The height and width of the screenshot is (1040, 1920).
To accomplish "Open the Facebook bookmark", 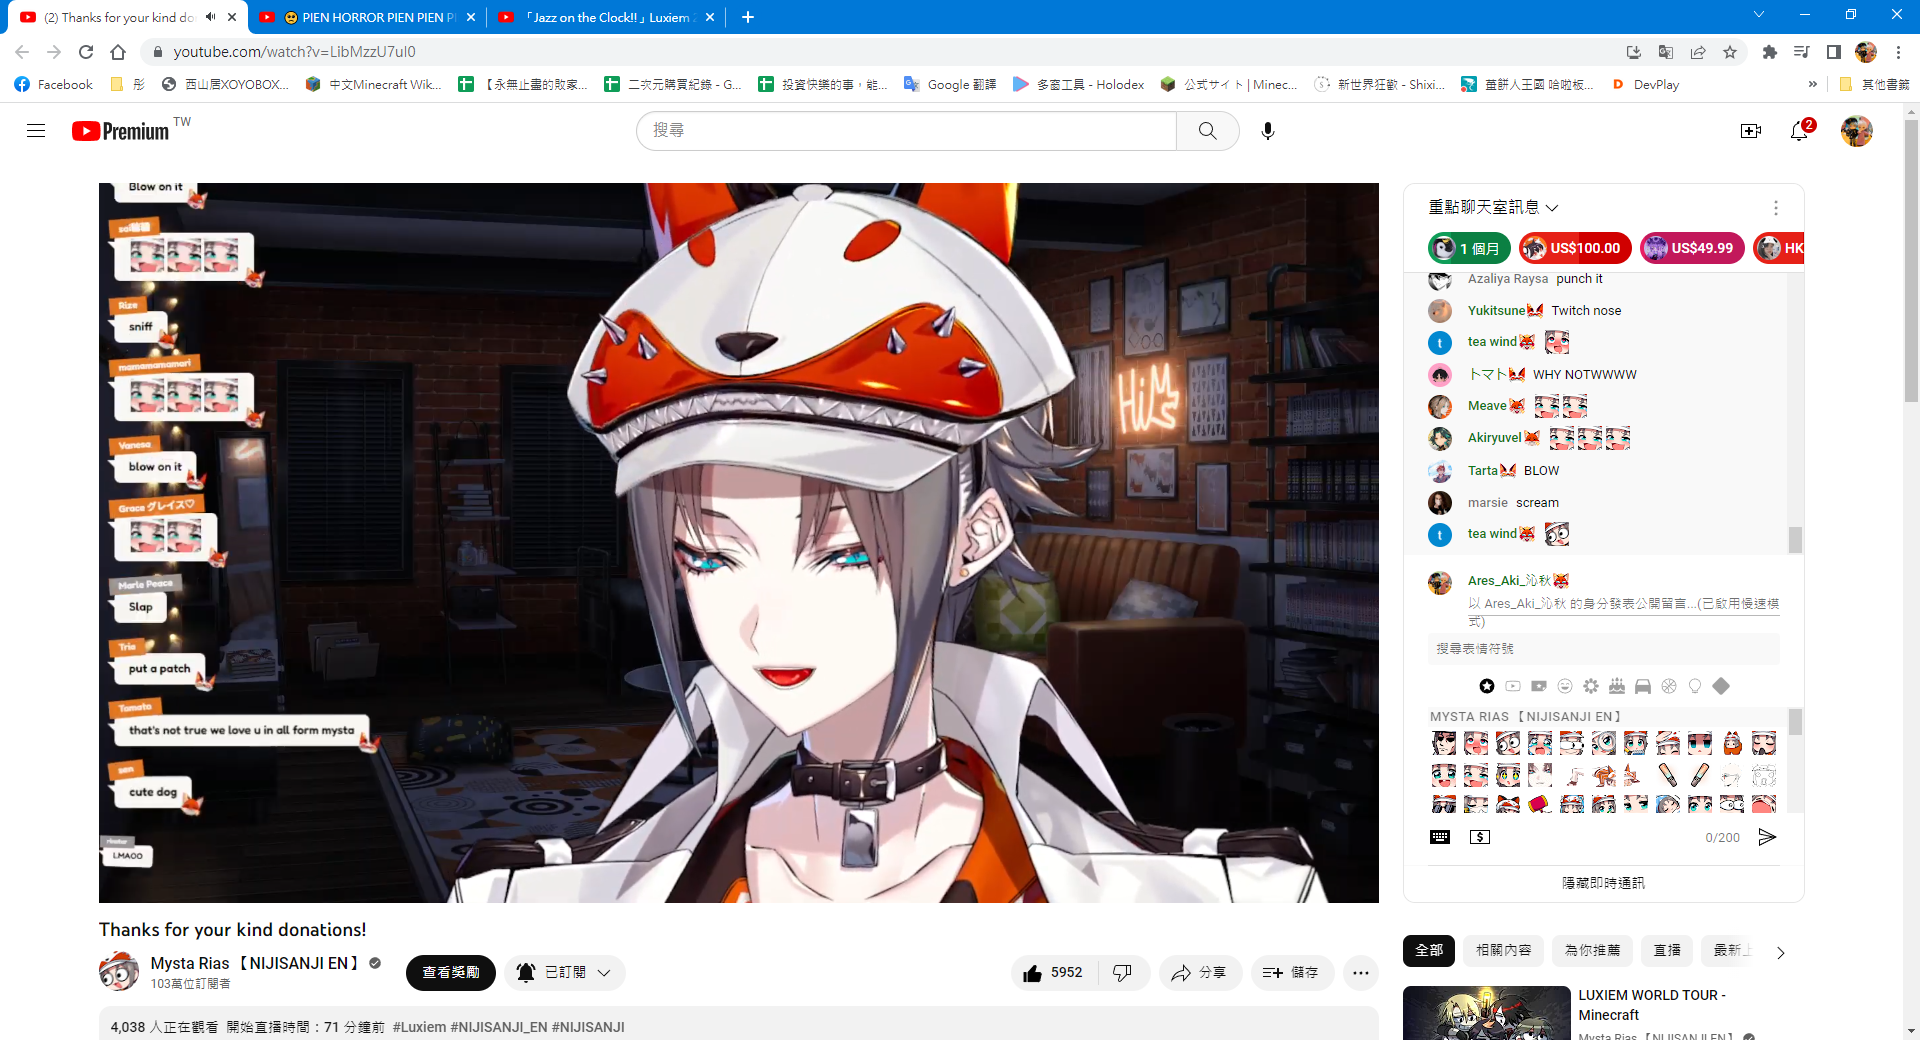I will (x=54, y=85).
